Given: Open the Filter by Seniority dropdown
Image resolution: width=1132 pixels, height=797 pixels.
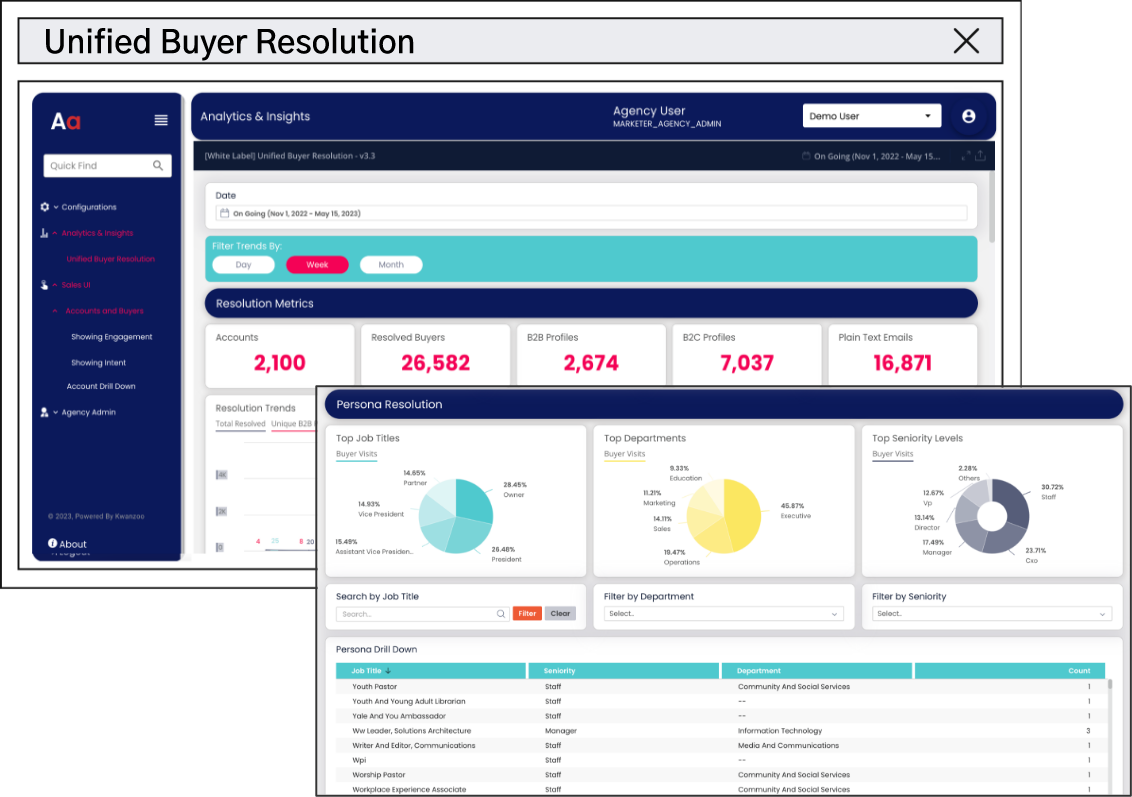Looking at the screenshot, I should pos(991,614).
